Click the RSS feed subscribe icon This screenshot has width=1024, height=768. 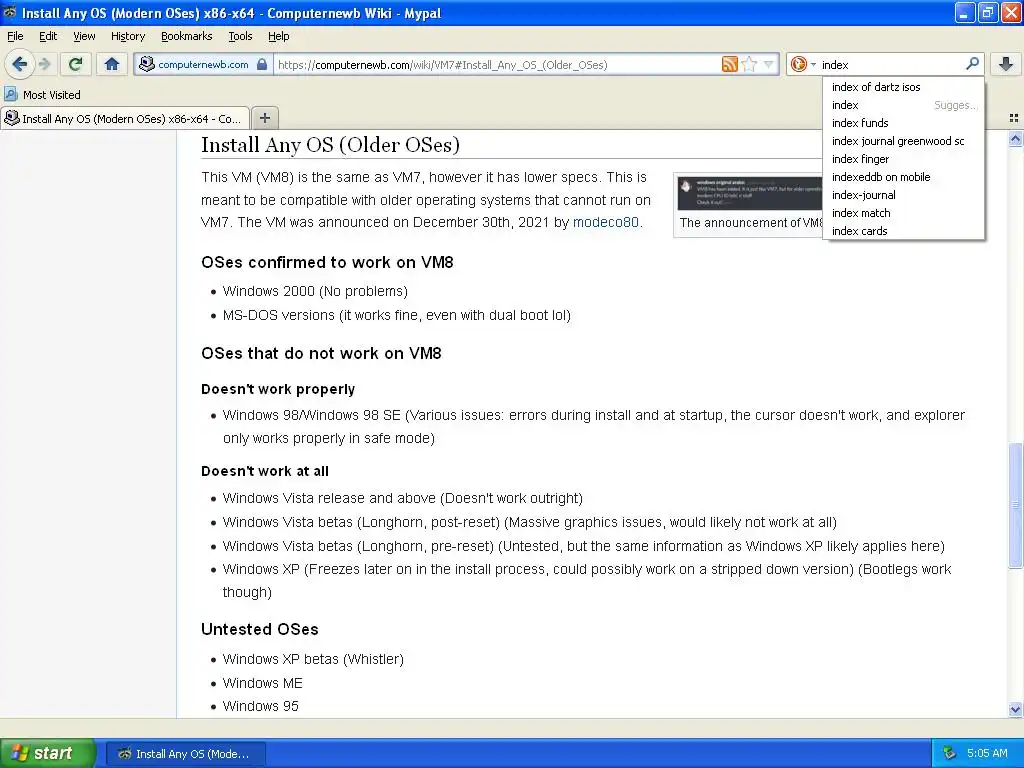click(x=729, y=64)
